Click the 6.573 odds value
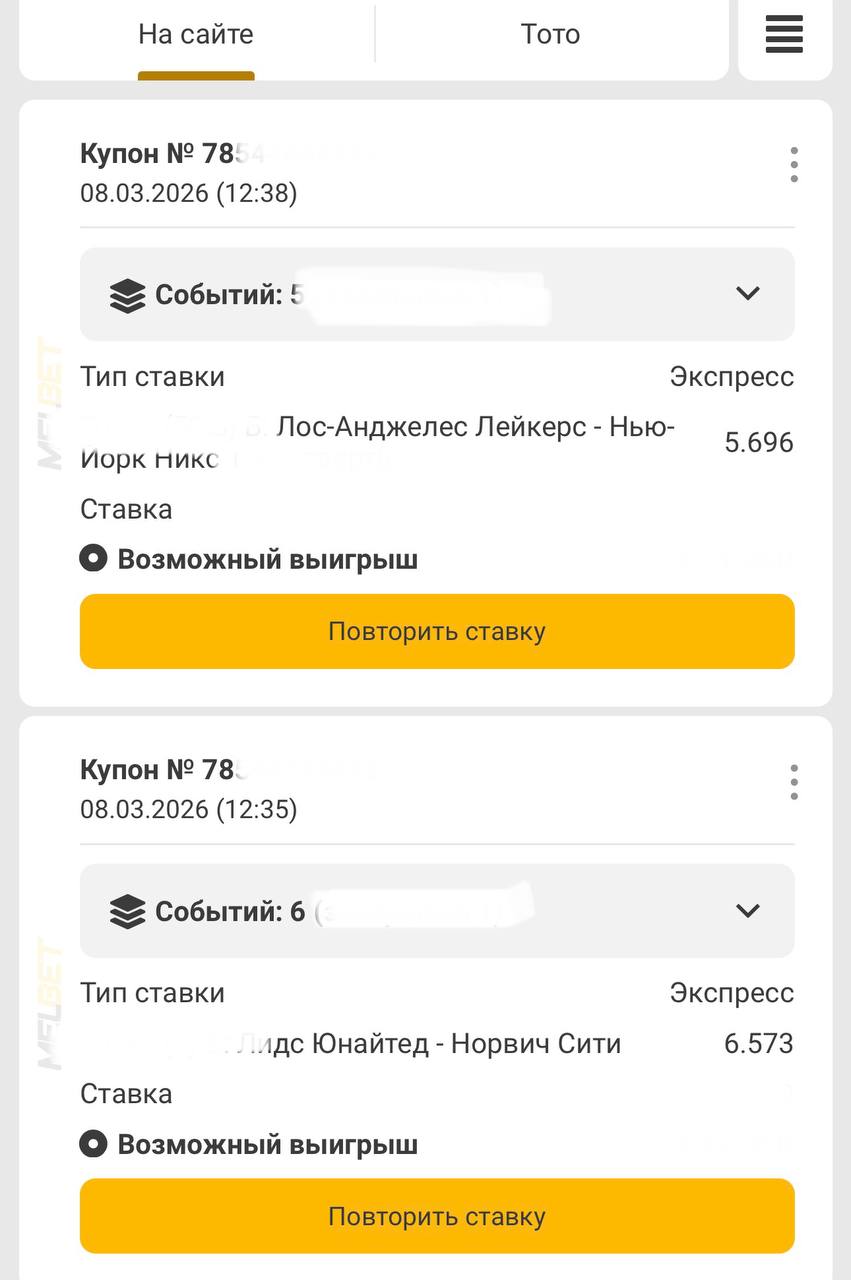 pyautogui.click(x=758, y=1044)
